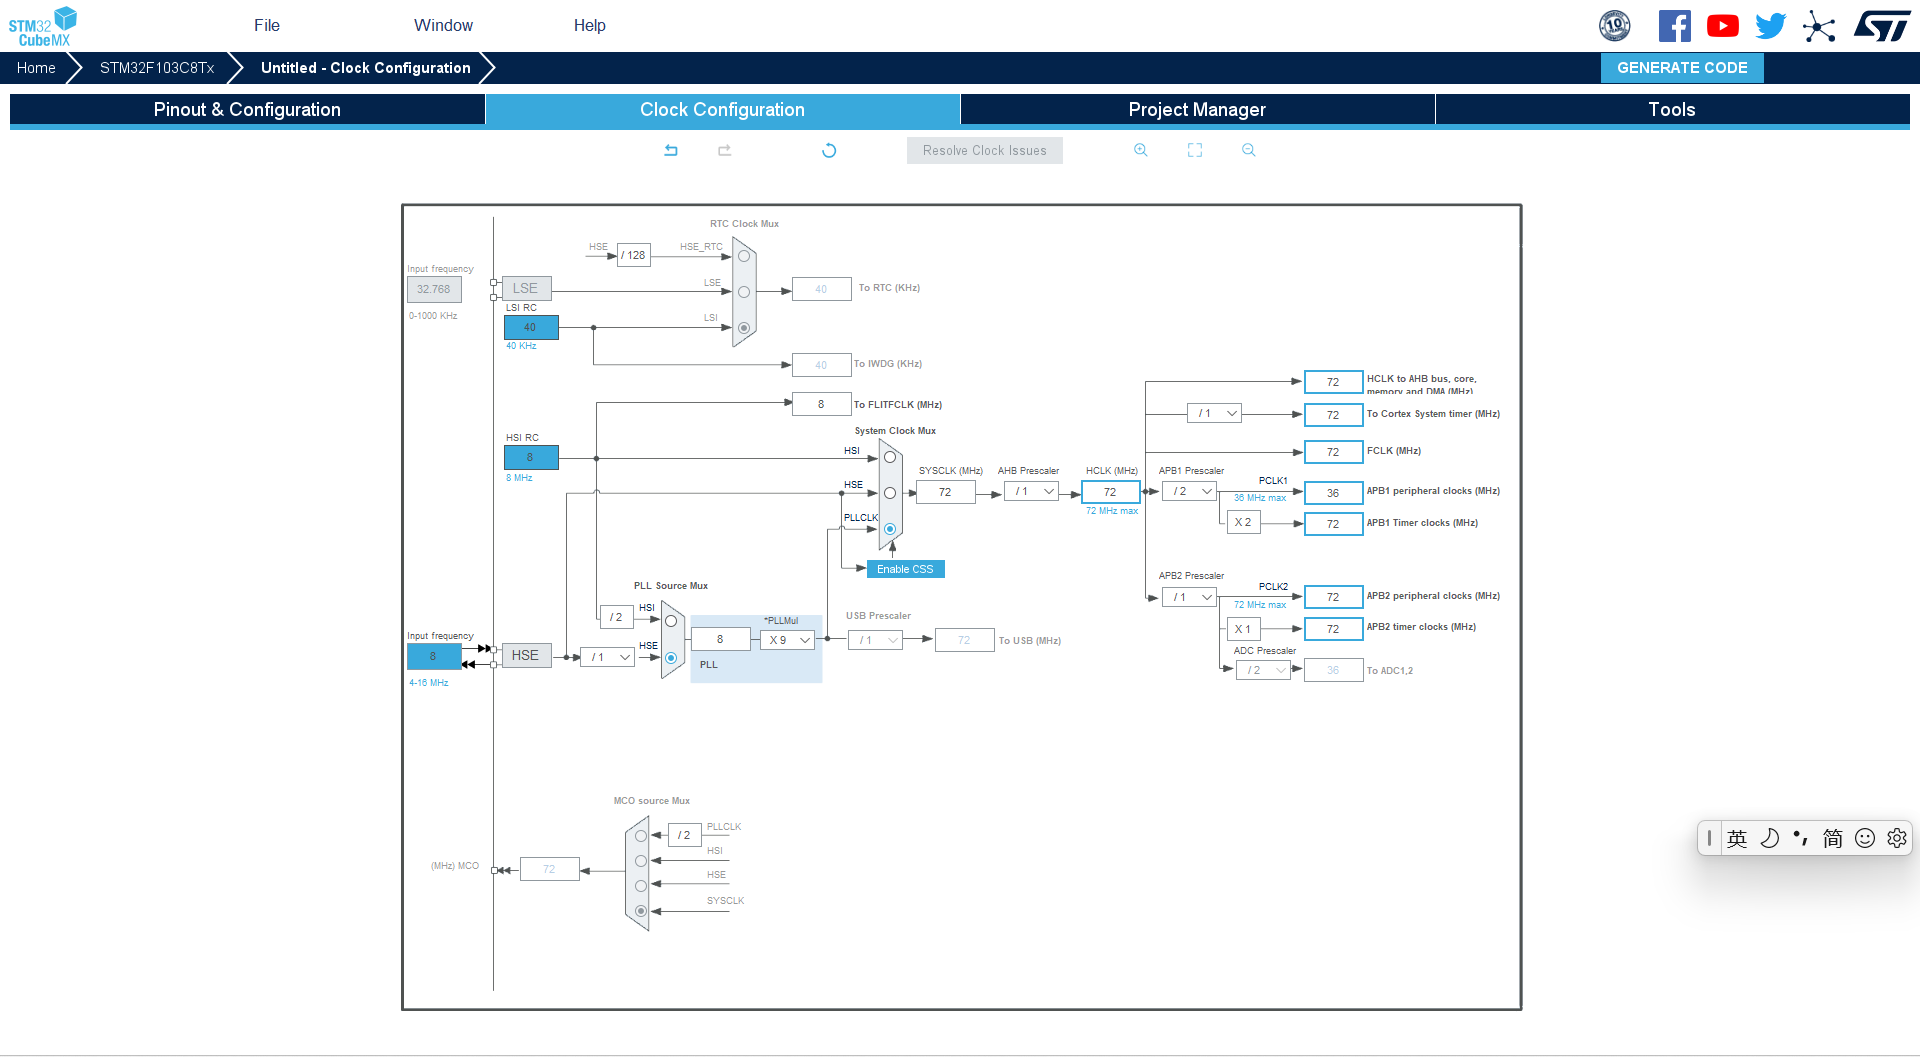Click the IME moon mode icon
1920x1057 pixels.
coord(1769,838)
